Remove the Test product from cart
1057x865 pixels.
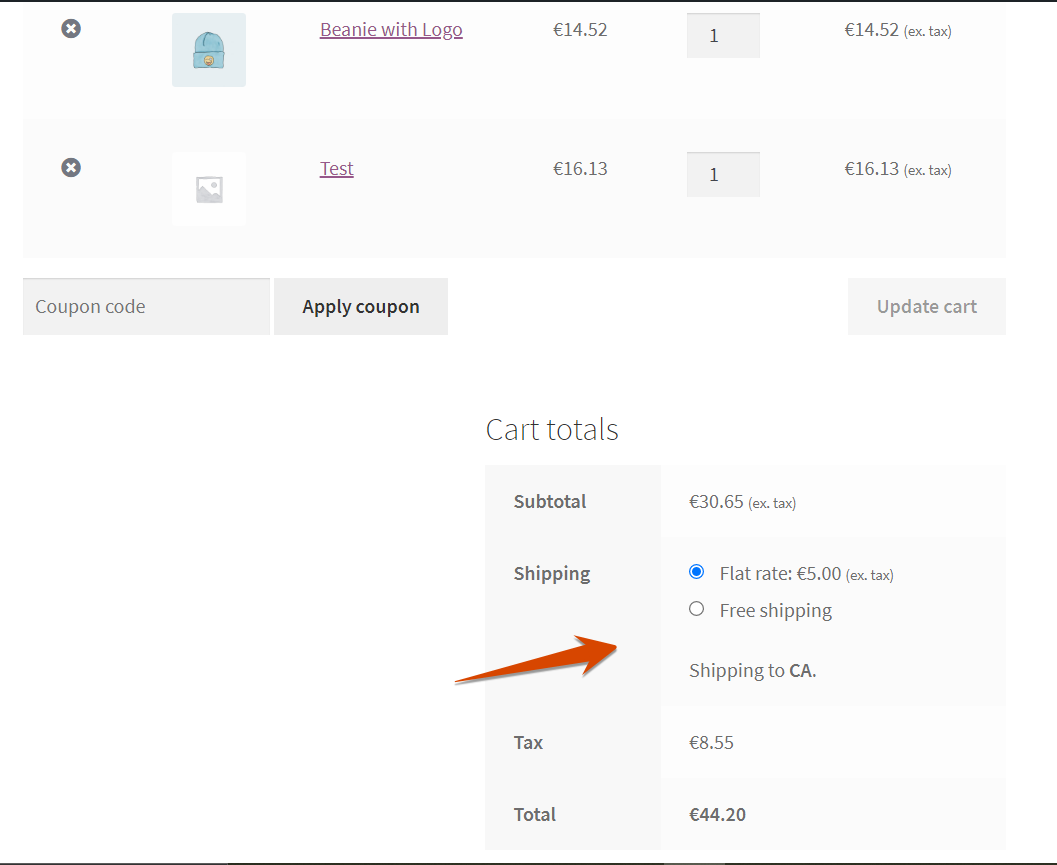click(70, 167)
